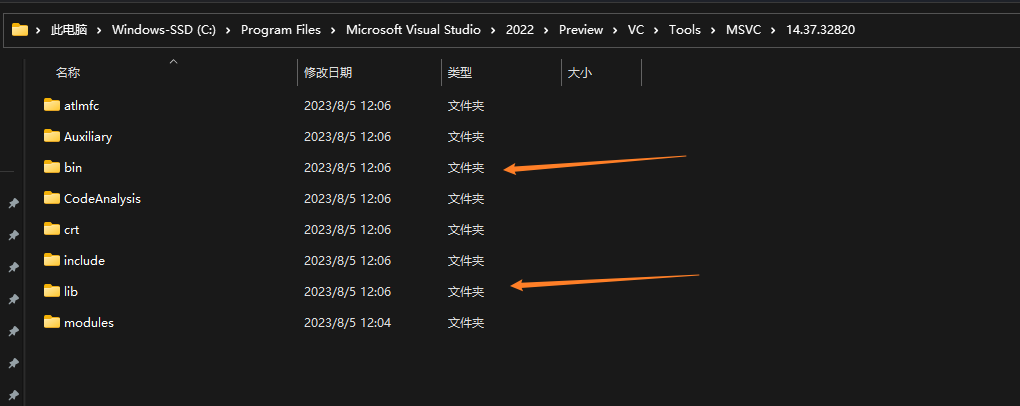Expand the chevron after Program Files

[x=334, y=30]
